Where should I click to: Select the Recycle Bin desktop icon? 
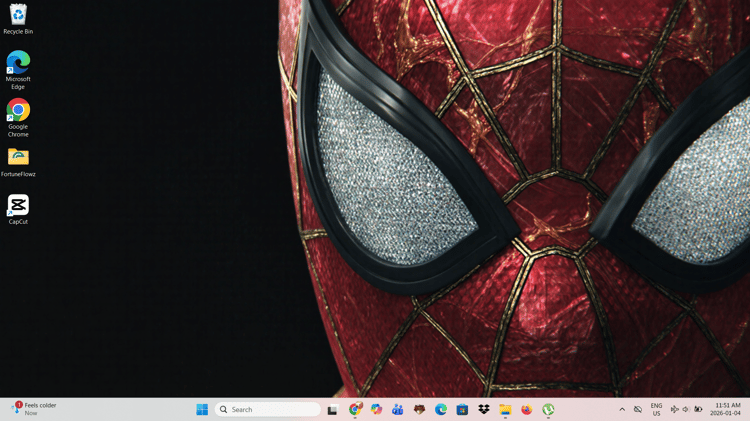coord(18,19)
